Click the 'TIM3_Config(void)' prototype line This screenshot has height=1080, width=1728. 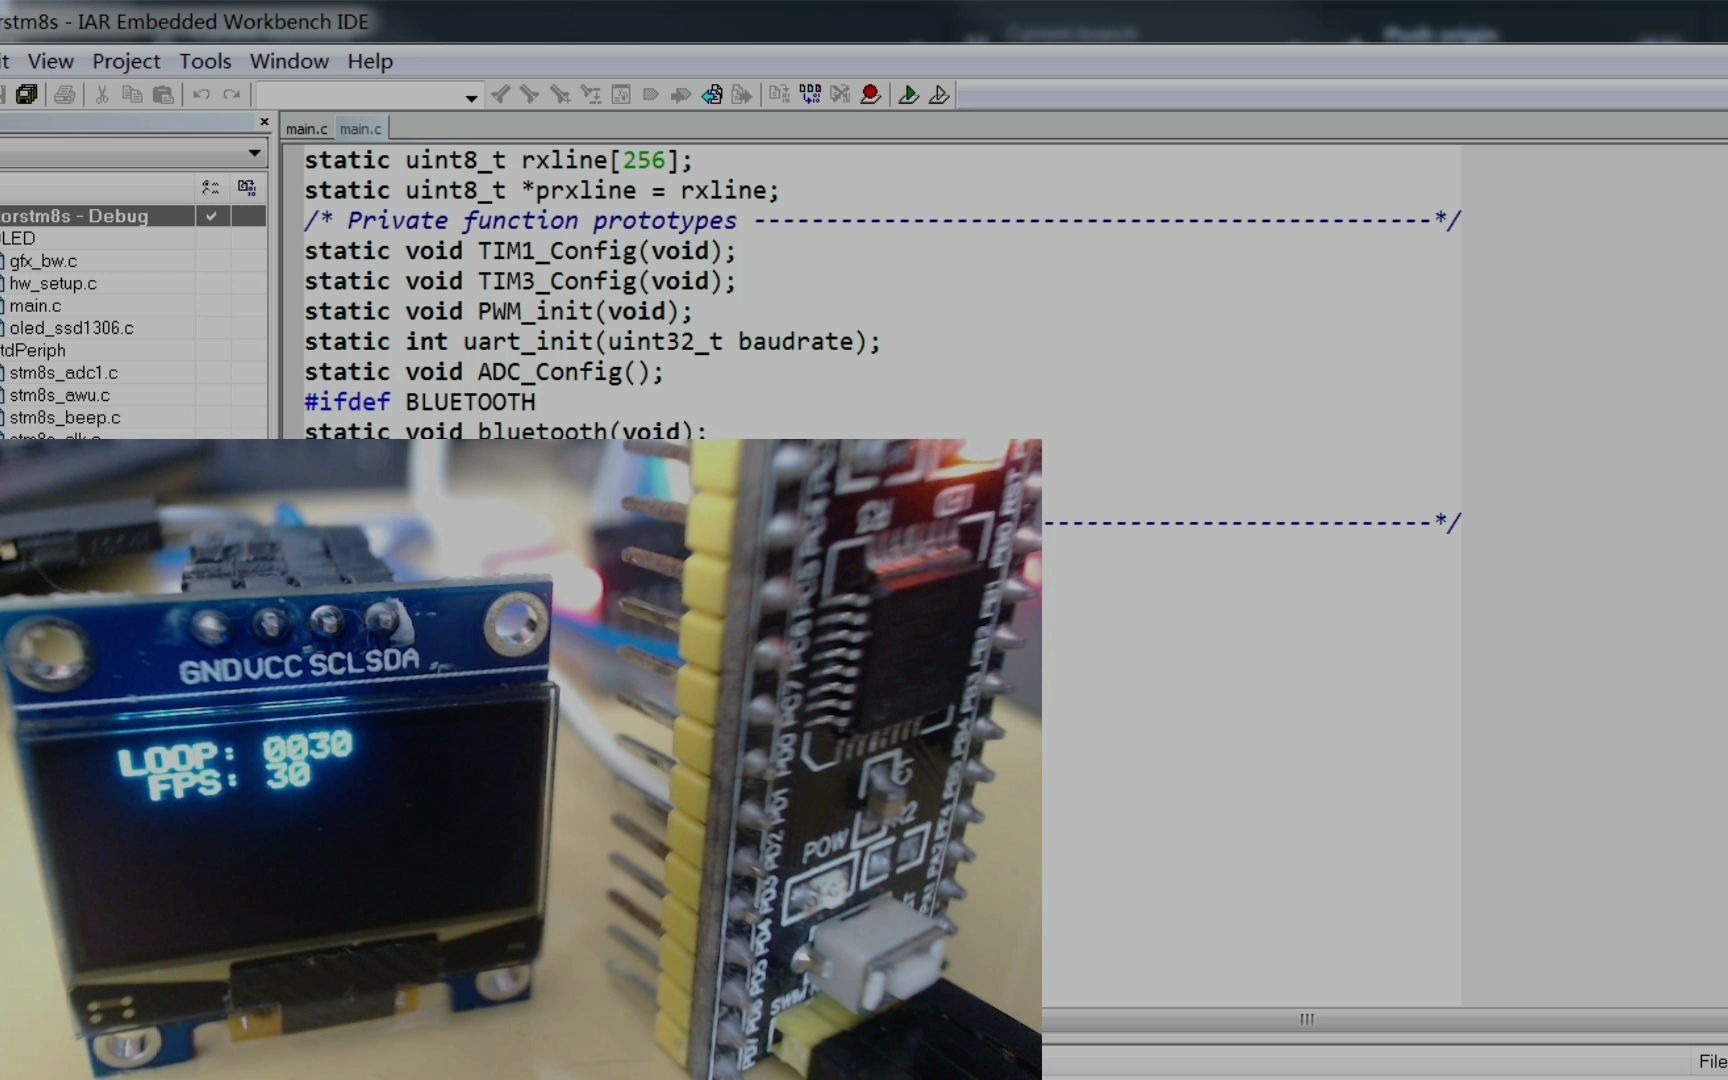(520, 281)
